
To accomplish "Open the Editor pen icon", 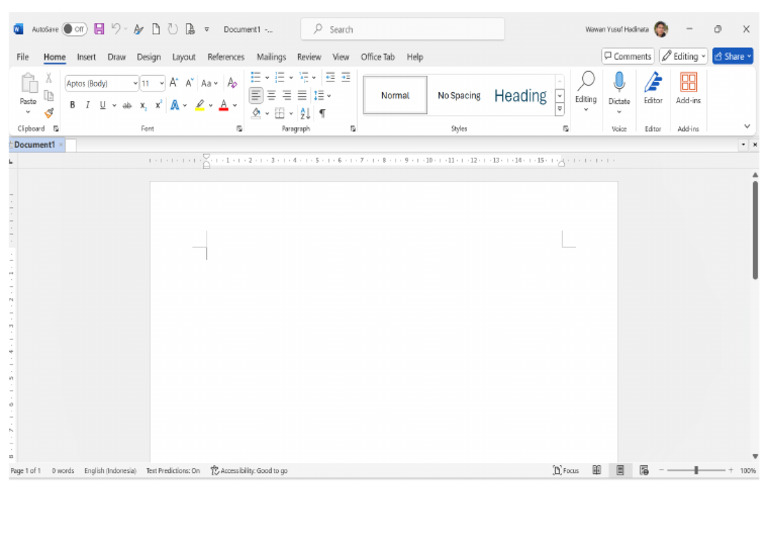I will (x=653, y=82).
